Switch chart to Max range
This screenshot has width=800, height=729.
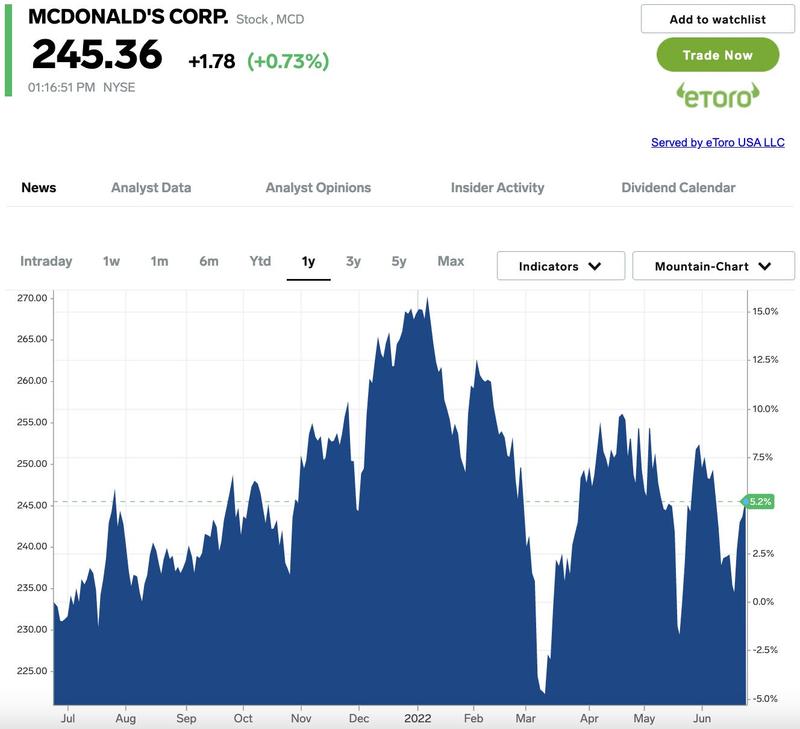point(451,261)
